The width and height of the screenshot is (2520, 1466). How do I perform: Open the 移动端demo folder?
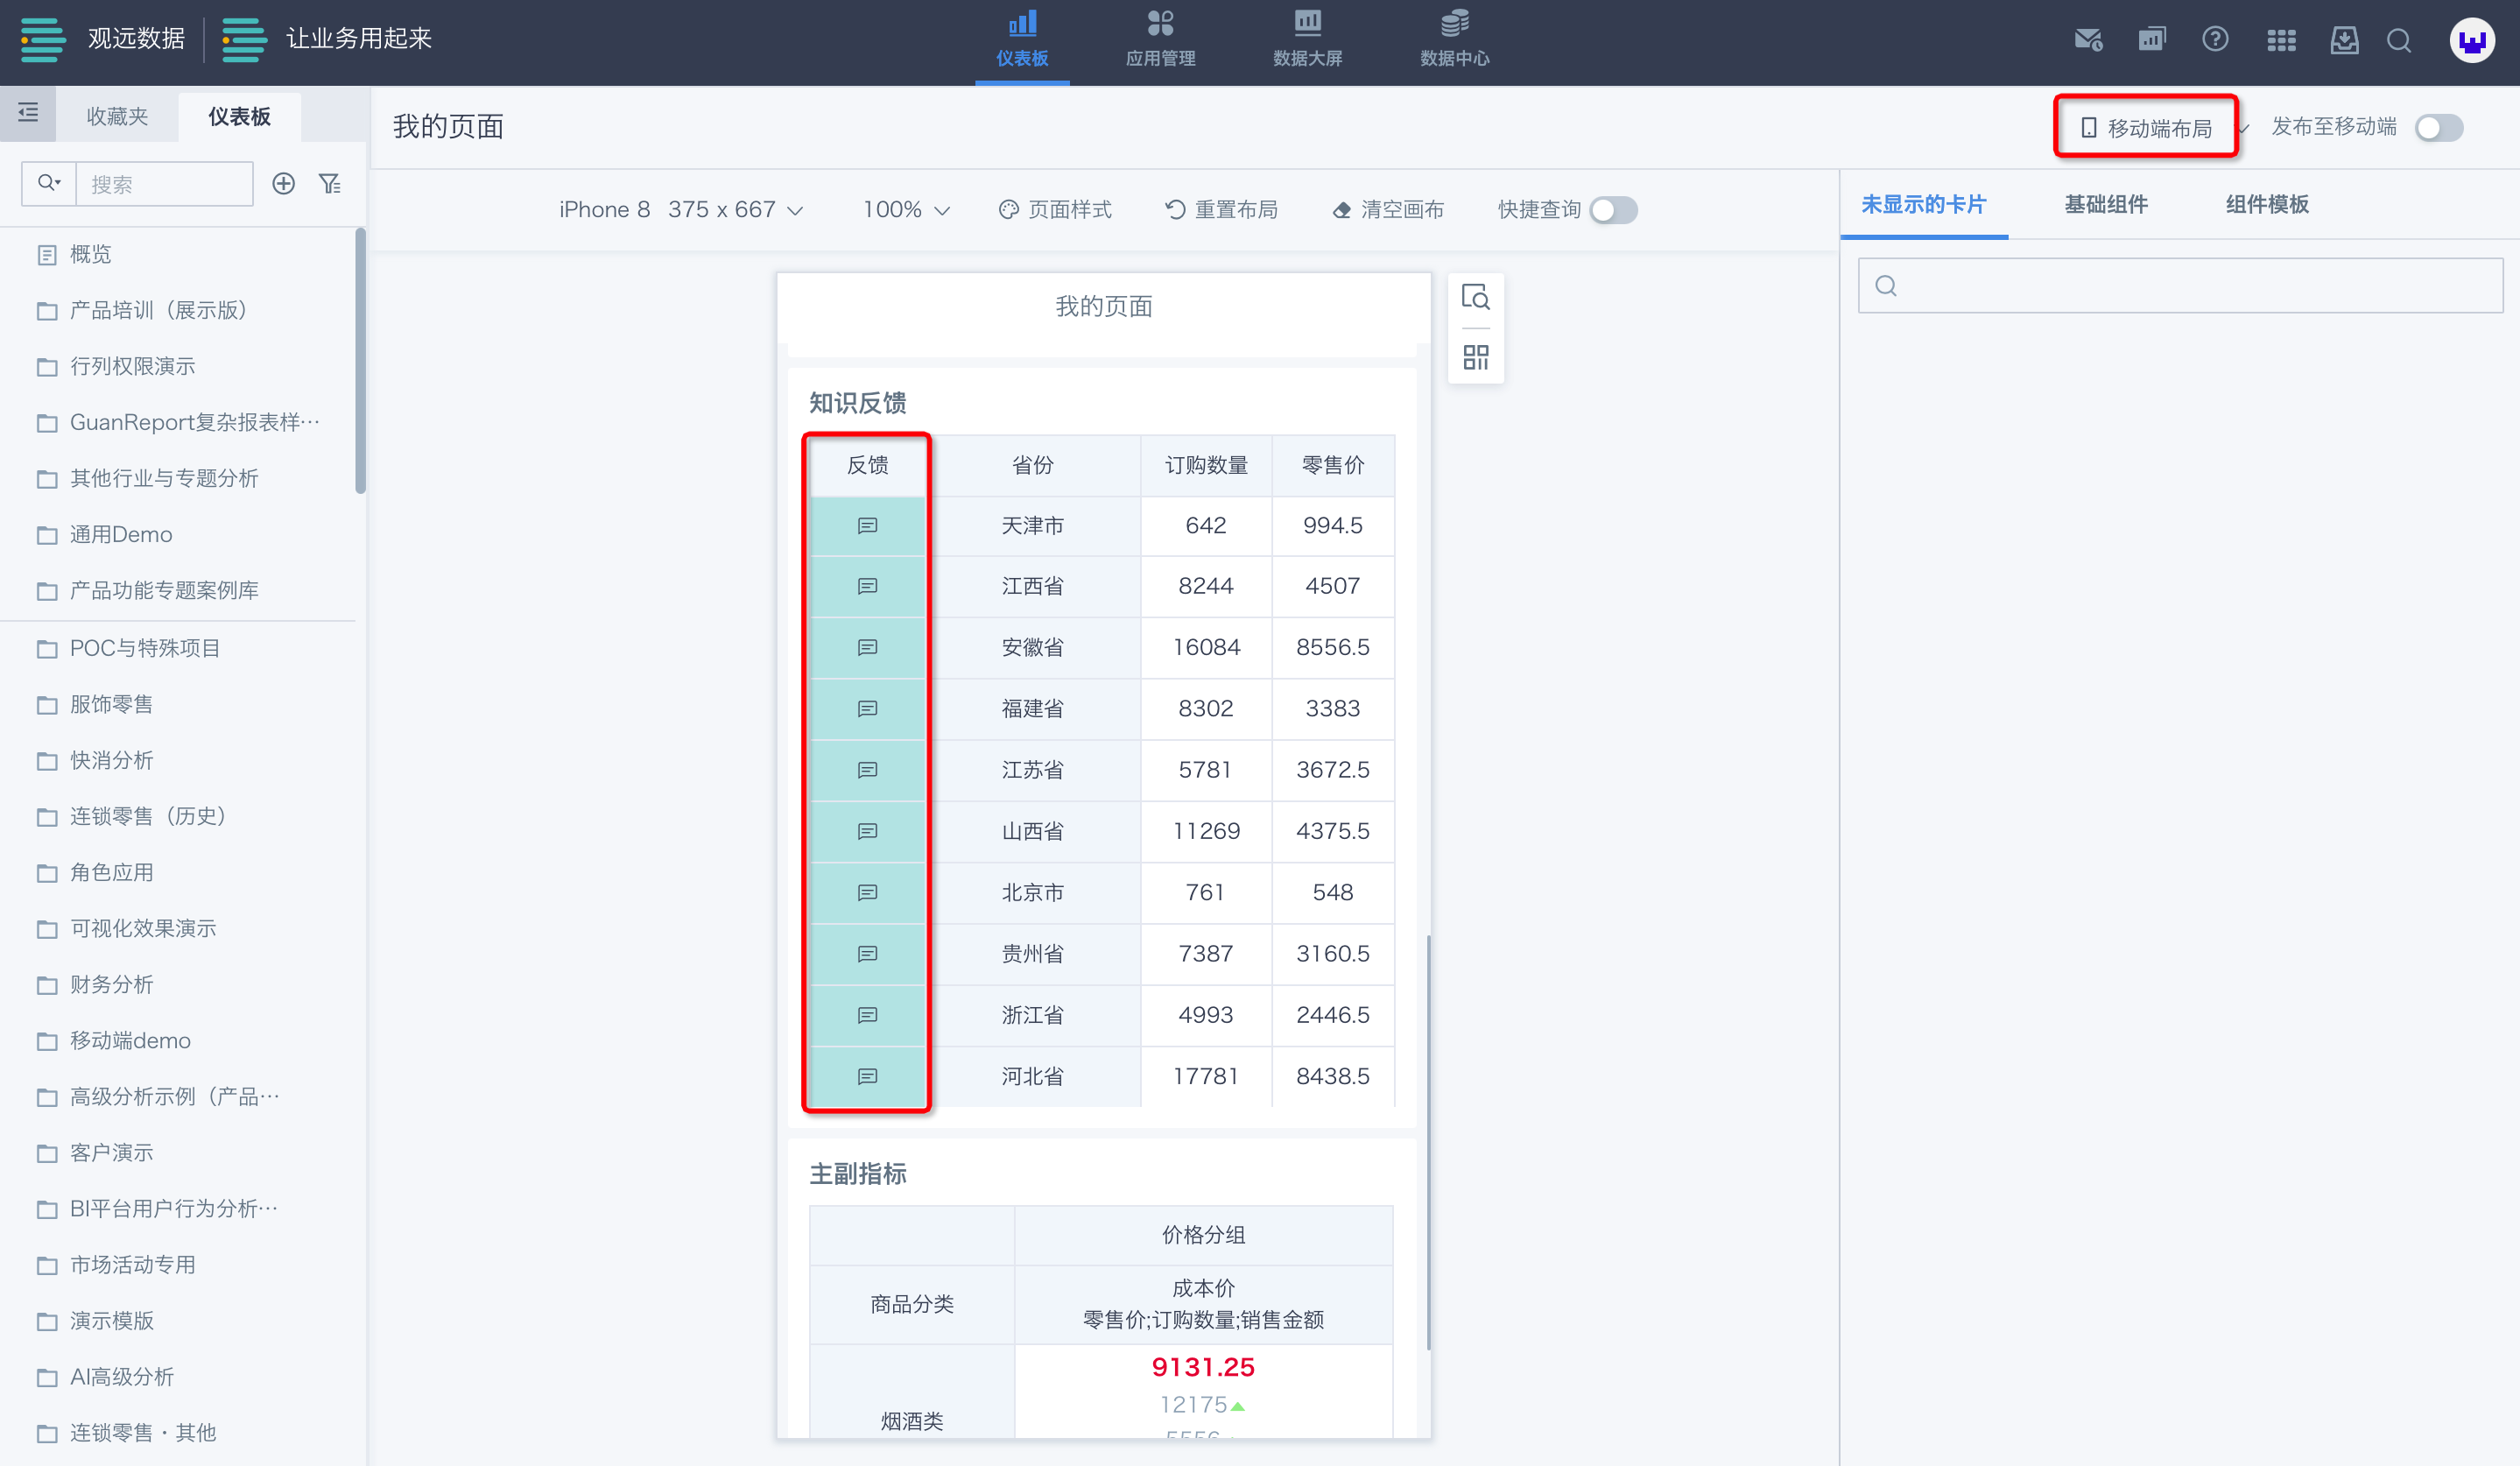pos(130,1040)
